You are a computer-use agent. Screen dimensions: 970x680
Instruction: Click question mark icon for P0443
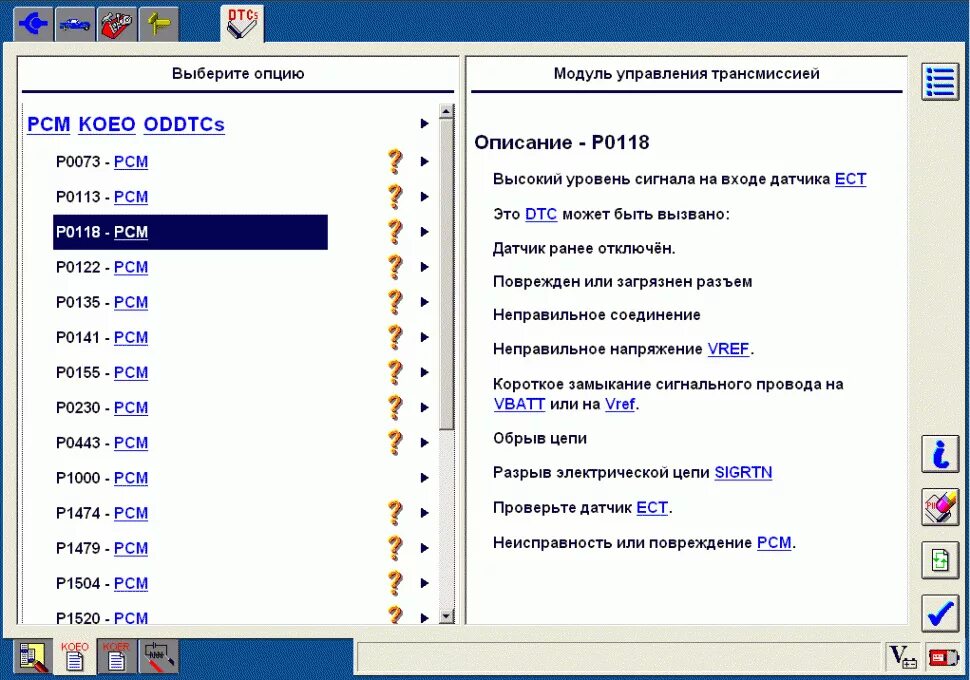[x=395, y=442]
